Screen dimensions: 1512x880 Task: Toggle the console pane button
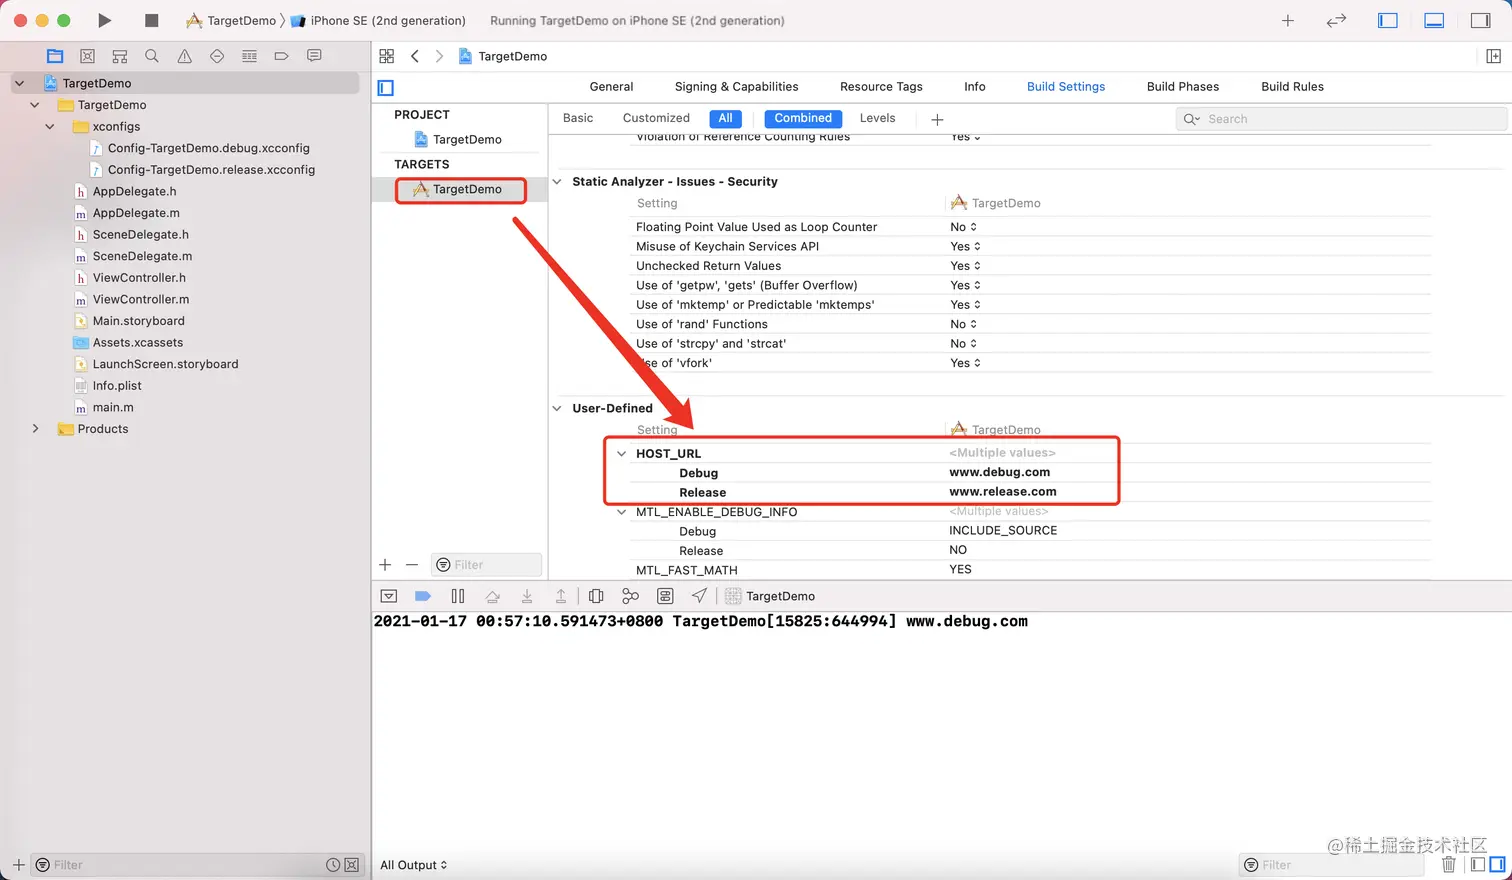pyautogui.click(x=1497, y=865)
